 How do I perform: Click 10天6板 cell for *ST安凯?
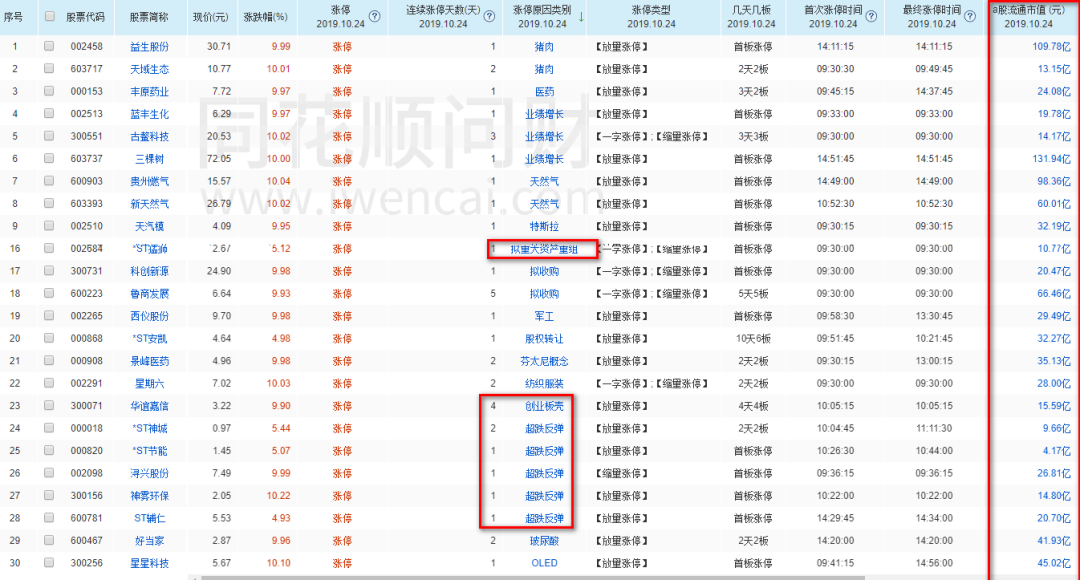pos(753,338)
